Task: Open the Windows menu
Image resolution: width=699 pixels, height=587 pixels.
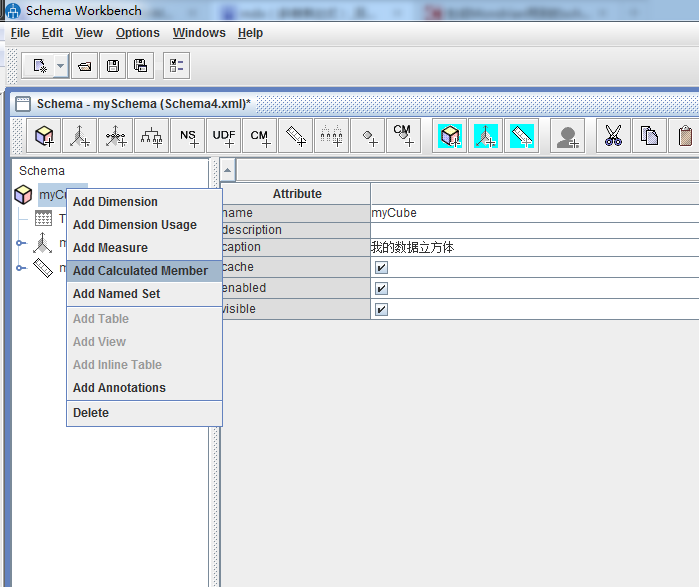Action: (x=199, y=33)
